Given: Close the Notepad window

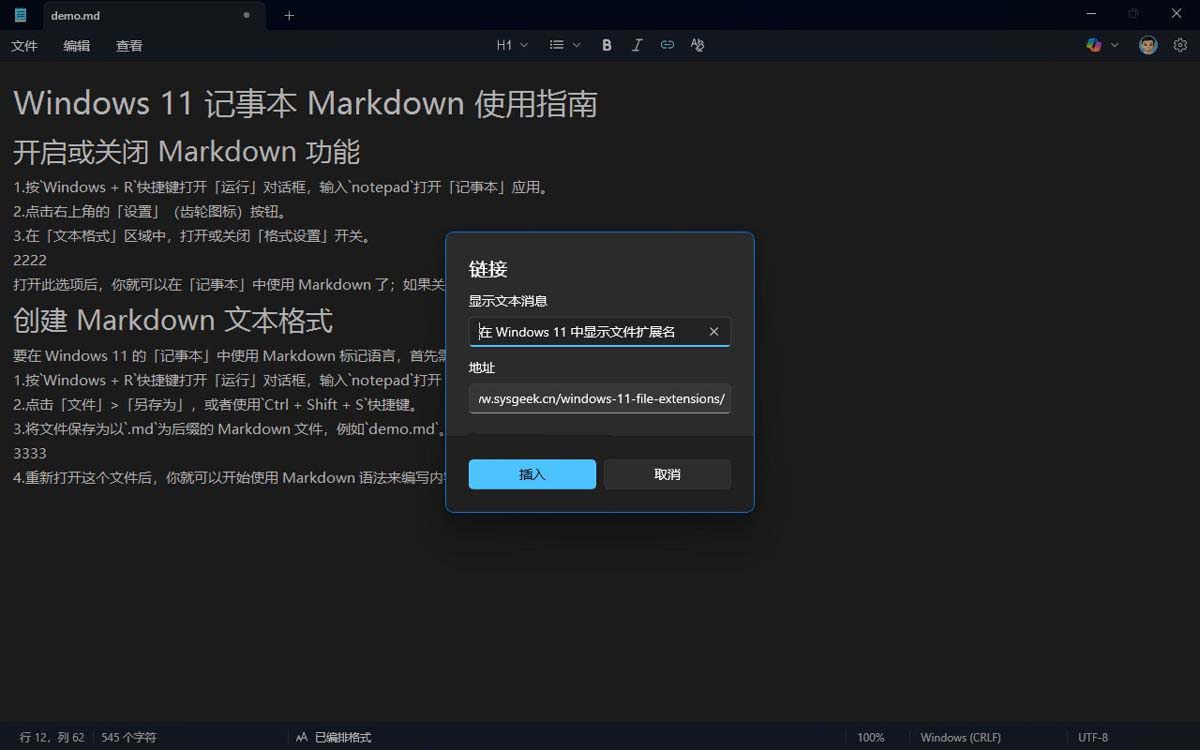Looking at the screenshot, I should coord(1176,14).
